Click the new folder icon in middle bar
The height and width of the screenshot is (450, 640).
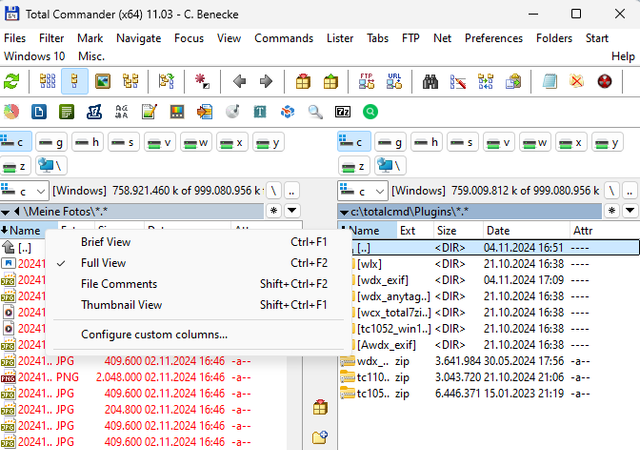[x=320, y=437]
